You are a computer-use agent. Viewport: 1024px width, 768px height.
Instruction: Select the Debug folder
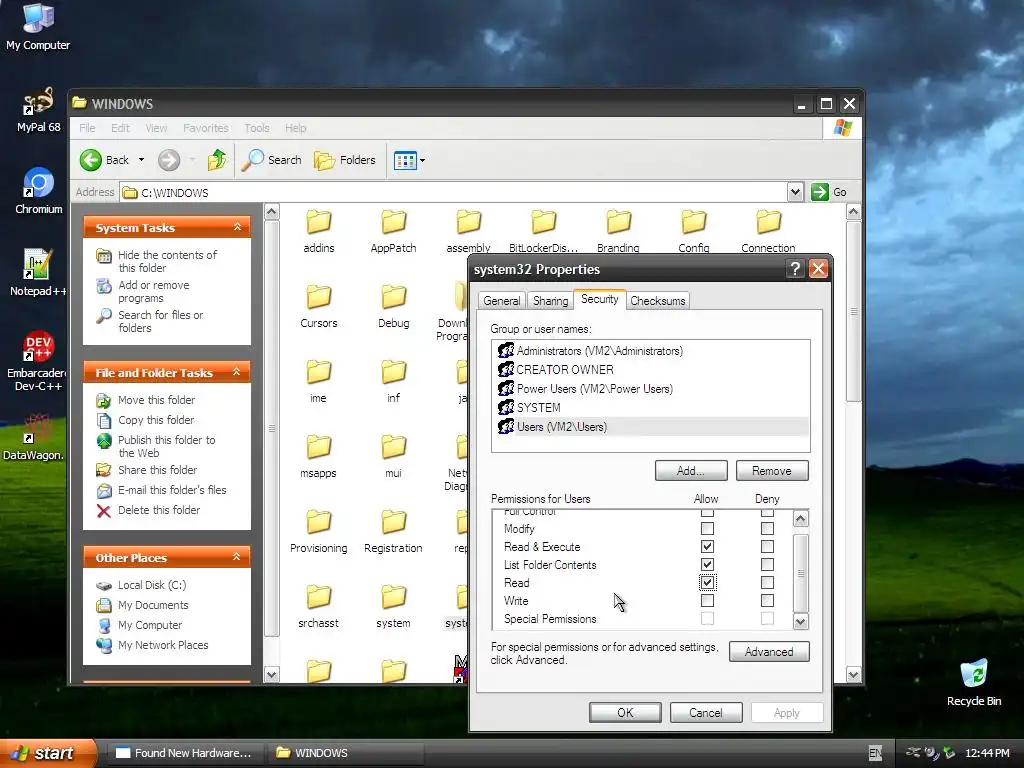(393, 307)
